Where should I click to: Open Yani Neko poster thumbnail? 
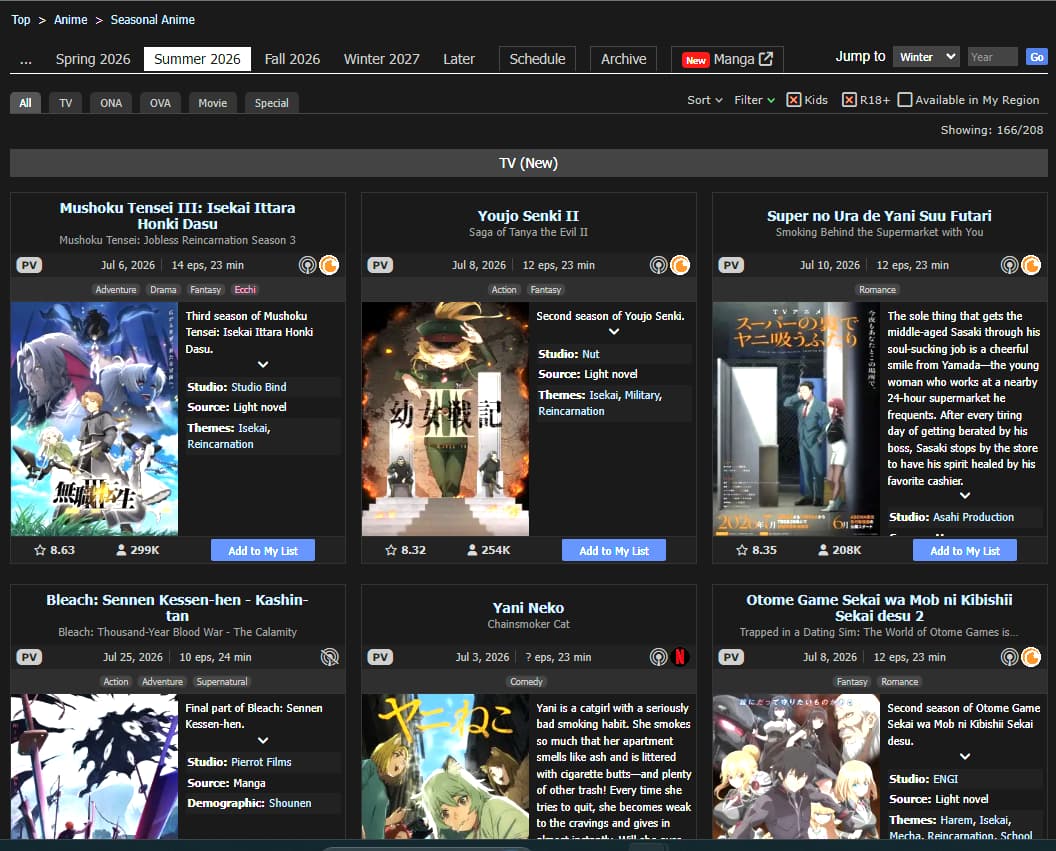point(445,767)
